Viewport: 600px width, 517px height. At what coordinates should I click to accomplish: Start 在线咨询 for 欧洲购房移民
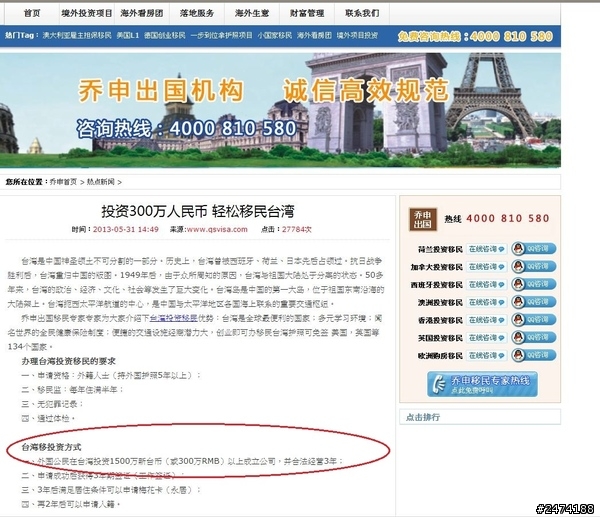(487, 356)
